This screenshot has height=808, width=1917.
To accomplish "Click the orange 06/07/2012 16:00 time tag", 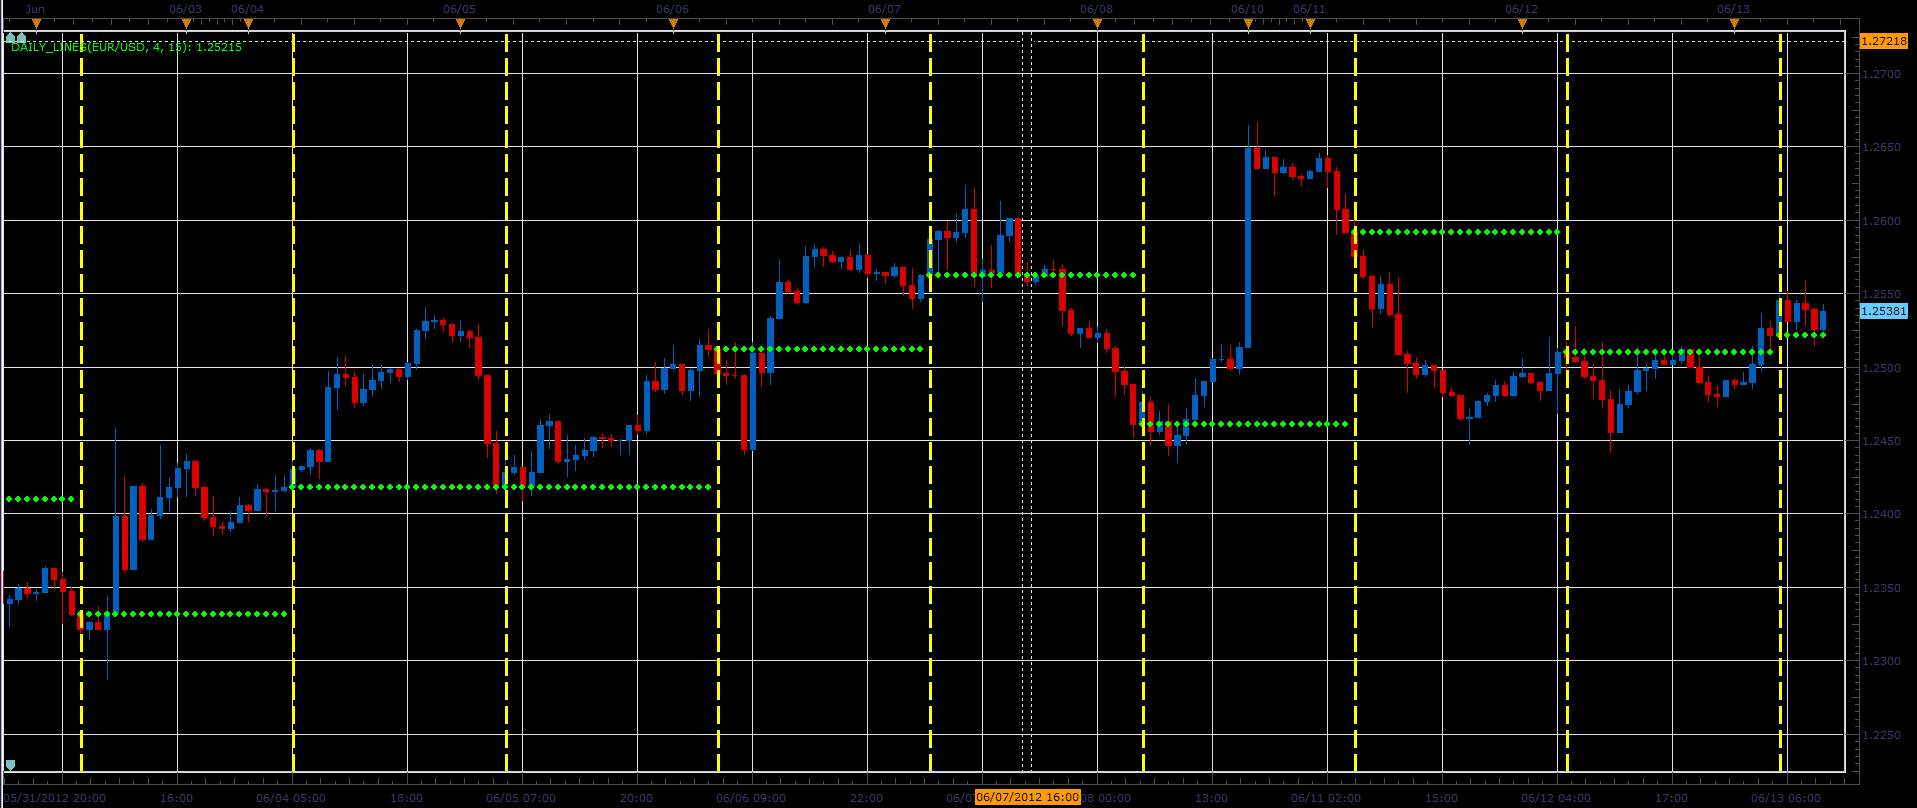I will 1028,797.
